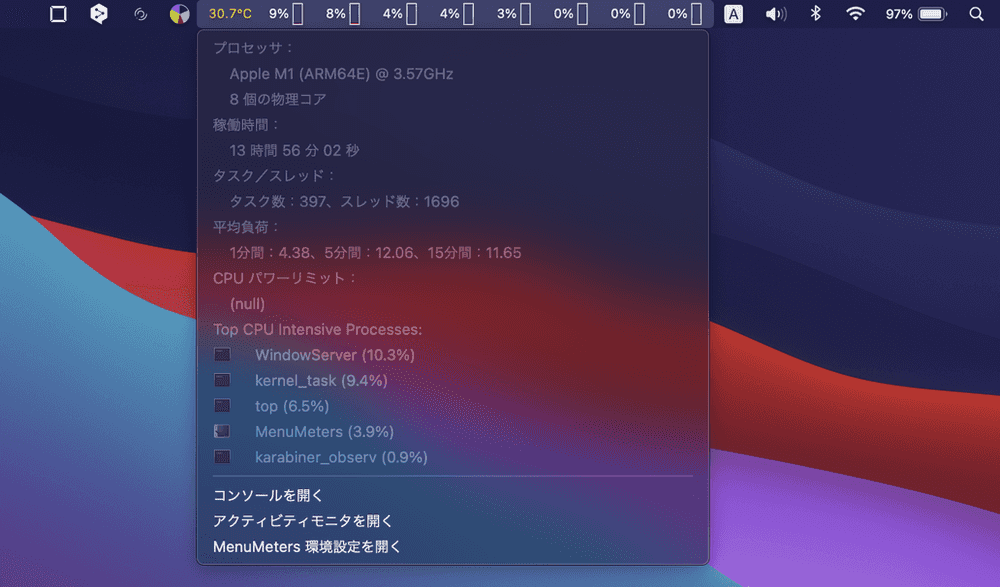The image size is (1000, 587).
Task: Click the 8% CPU core meter
Action: [x=342, y=13]
